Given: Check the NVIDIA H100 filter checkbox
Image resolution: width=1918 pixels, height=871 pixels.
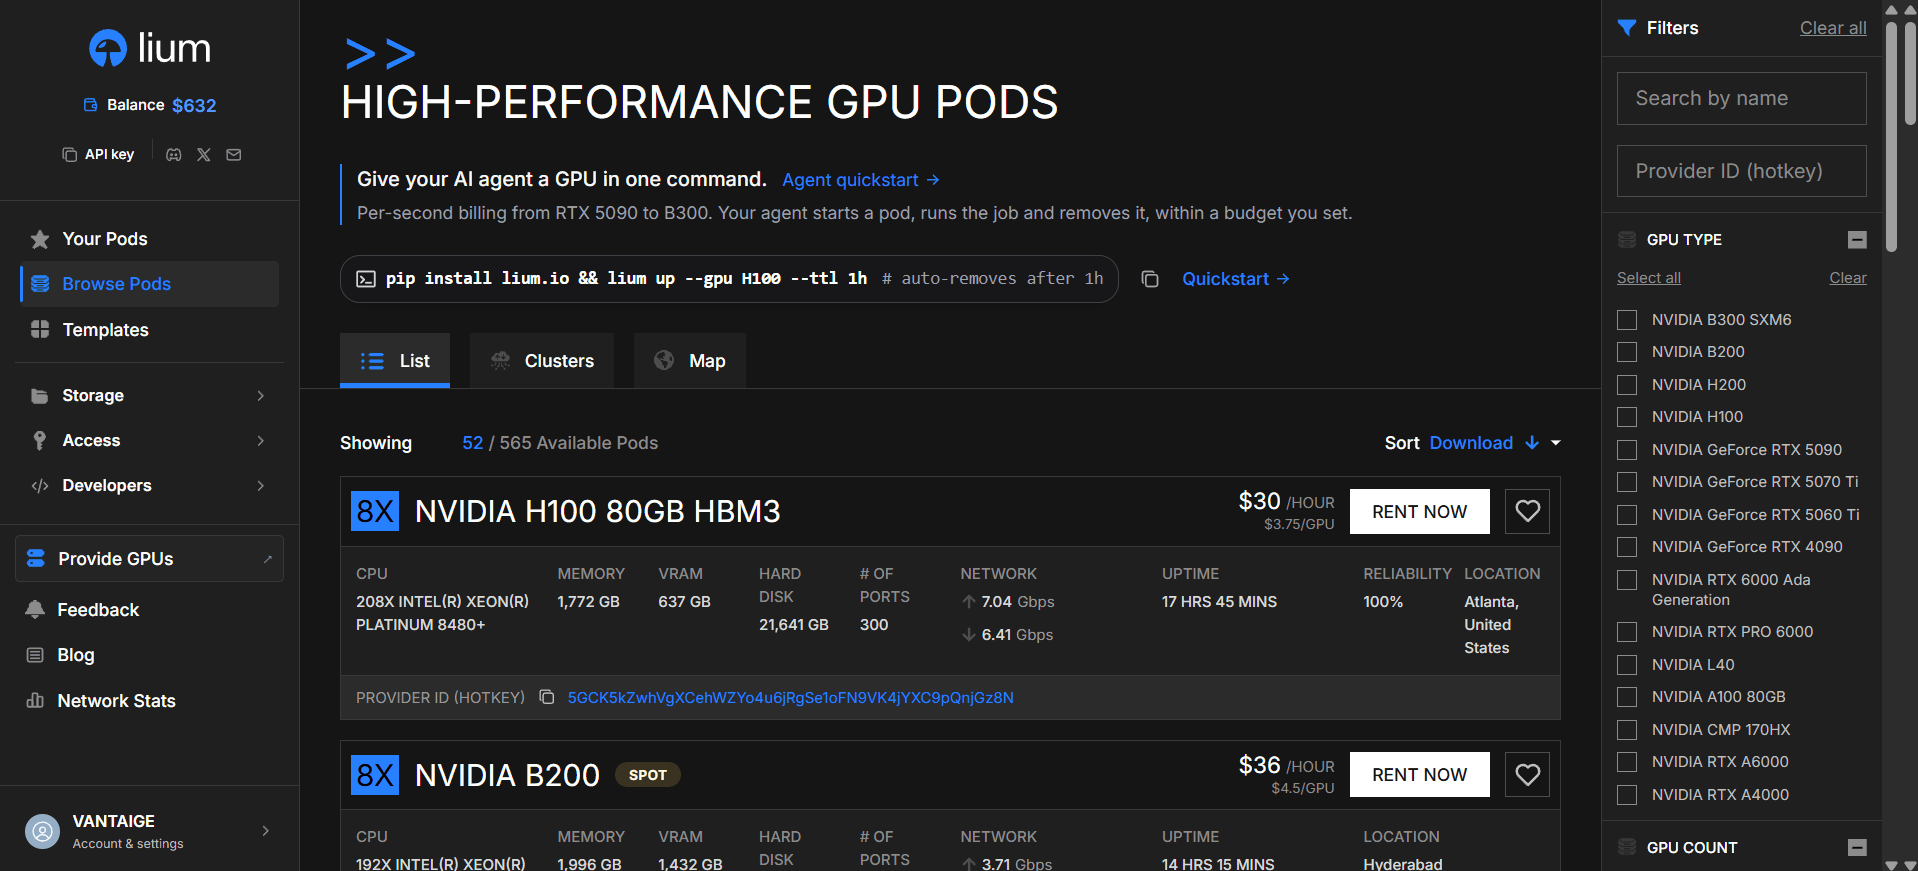Looking at the screenshot, I should click(x=1627, y=417).
